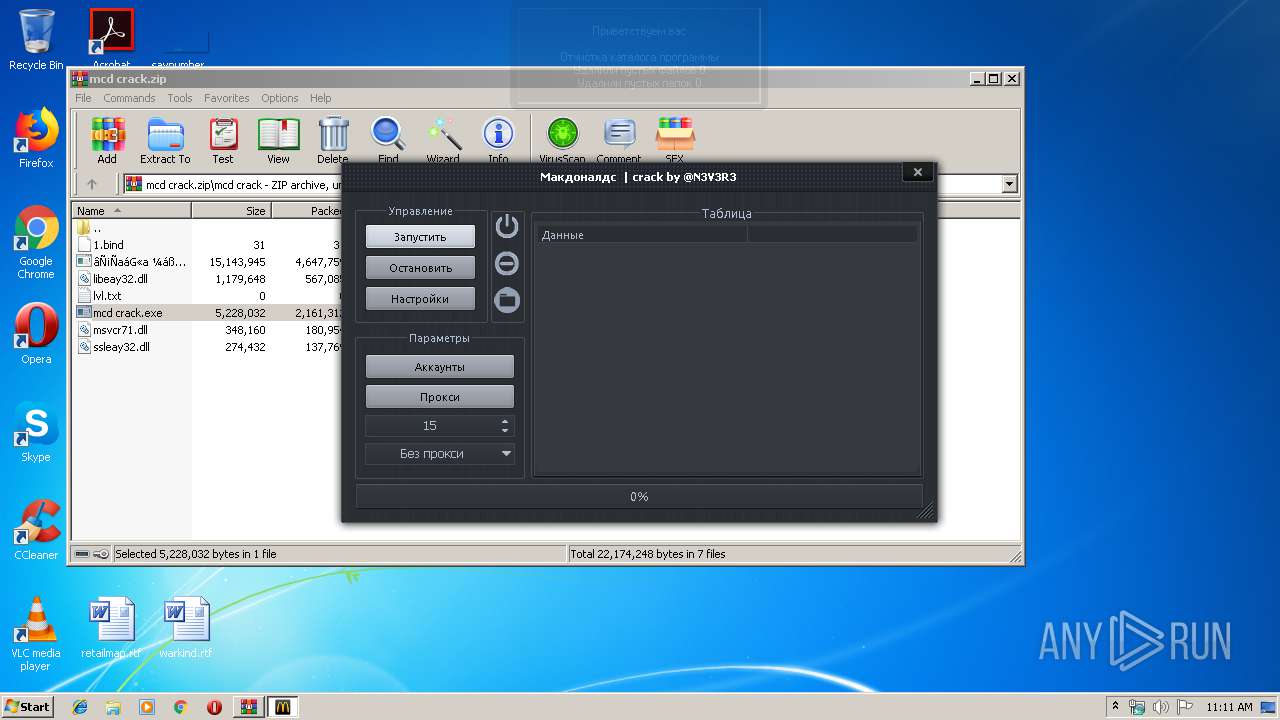
Task: Click the View file icon in WinRAR
Action: coord(278,140)
